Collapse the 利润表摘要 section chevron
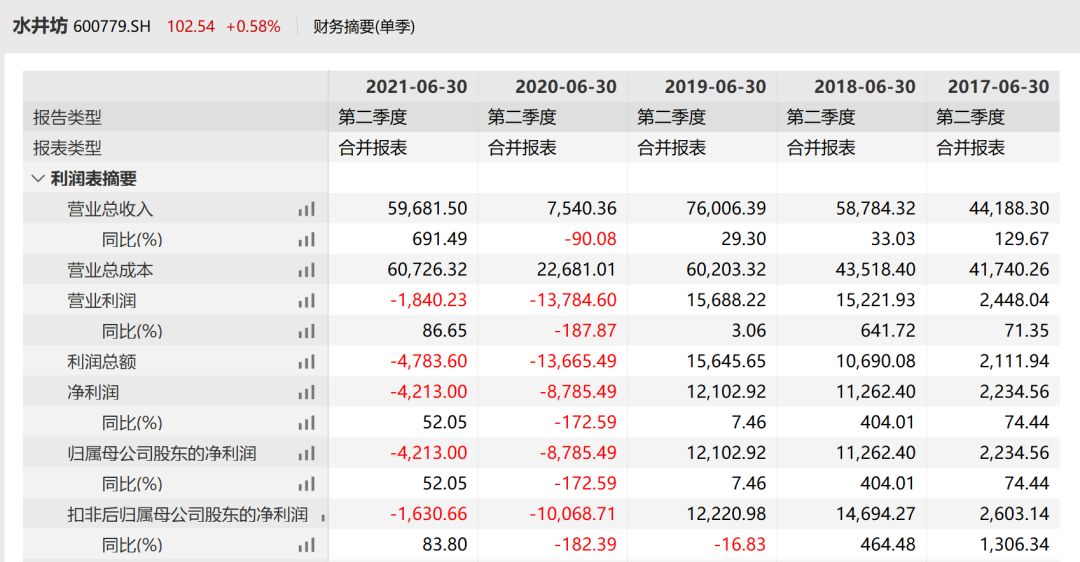Image resolution: width=1080 pixels, height=562 pixels. pos(38,179)
